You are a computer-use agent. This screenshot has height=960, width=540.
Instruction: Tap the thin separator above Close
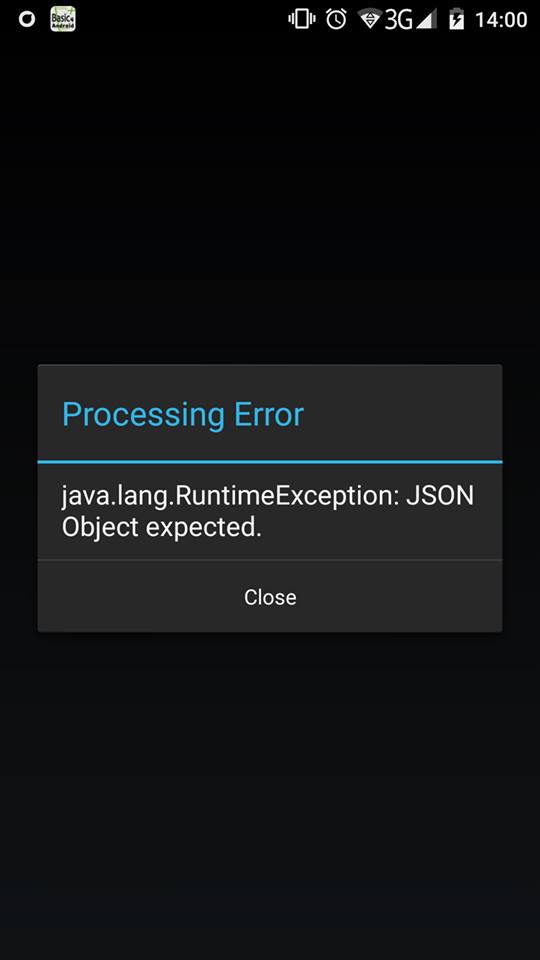click(x=270, y=560)
